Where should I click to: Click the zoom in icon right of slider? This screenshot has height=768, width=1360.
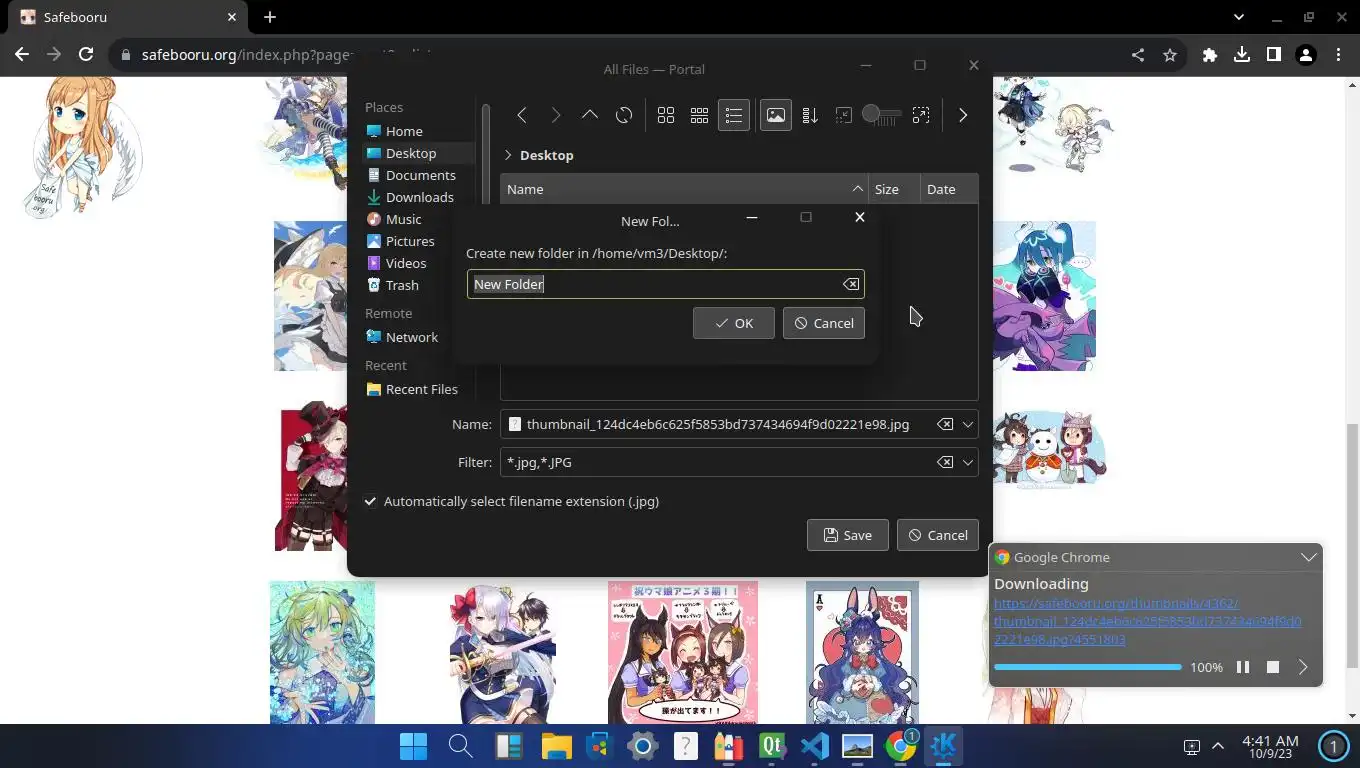click(x=921, y=116)
